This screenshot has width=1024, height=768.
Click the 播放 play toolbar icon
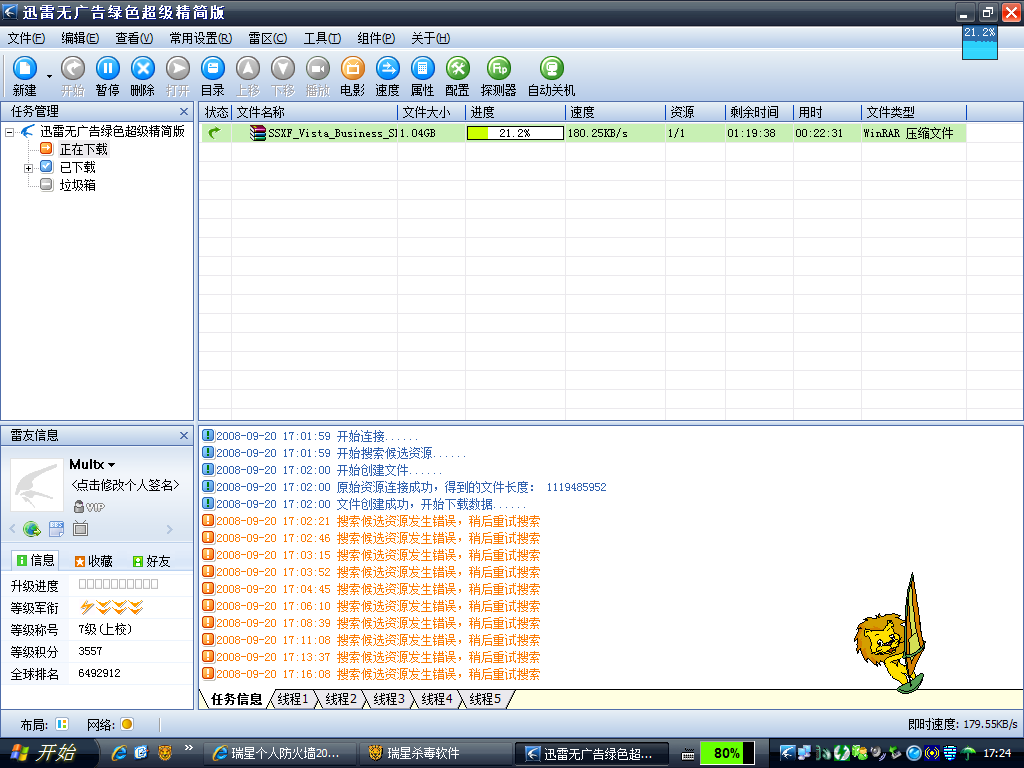(x=317, y=68)
